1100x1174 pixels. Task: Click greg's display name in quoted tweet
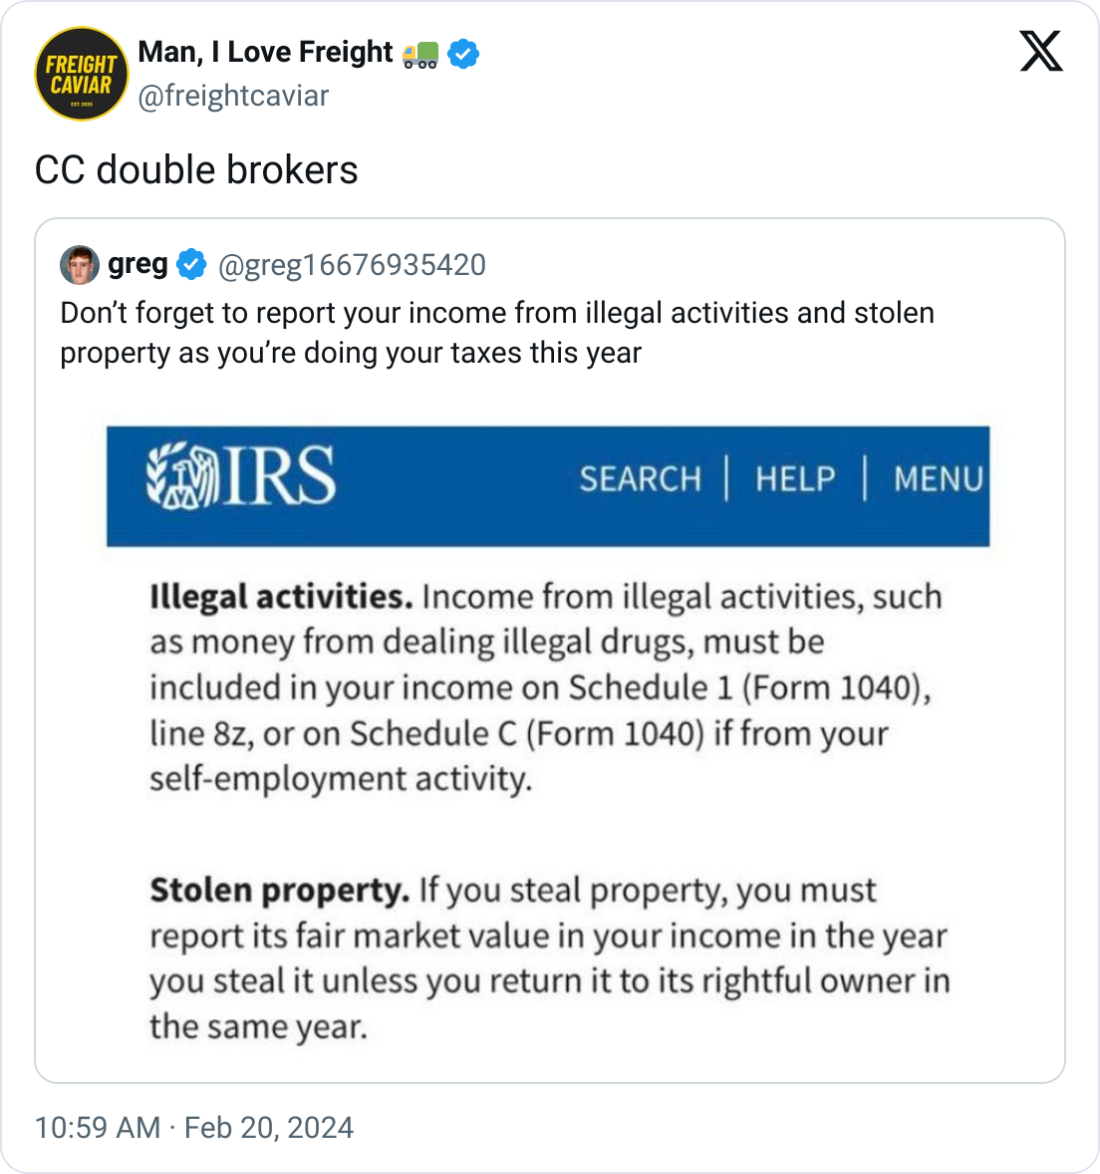[138, 264]
